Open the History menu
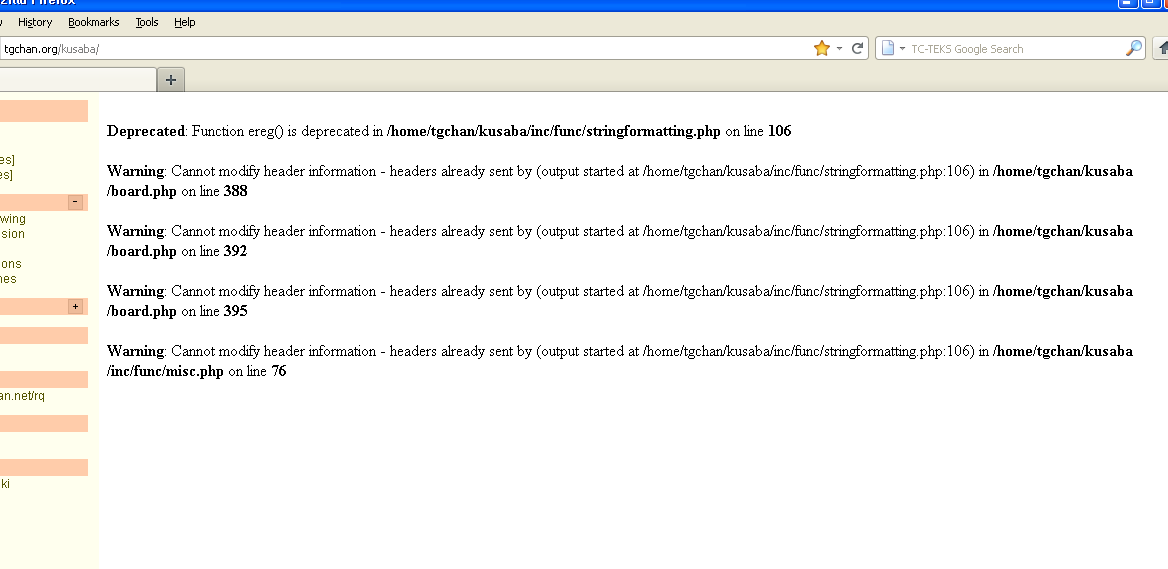 click(35, 22)
